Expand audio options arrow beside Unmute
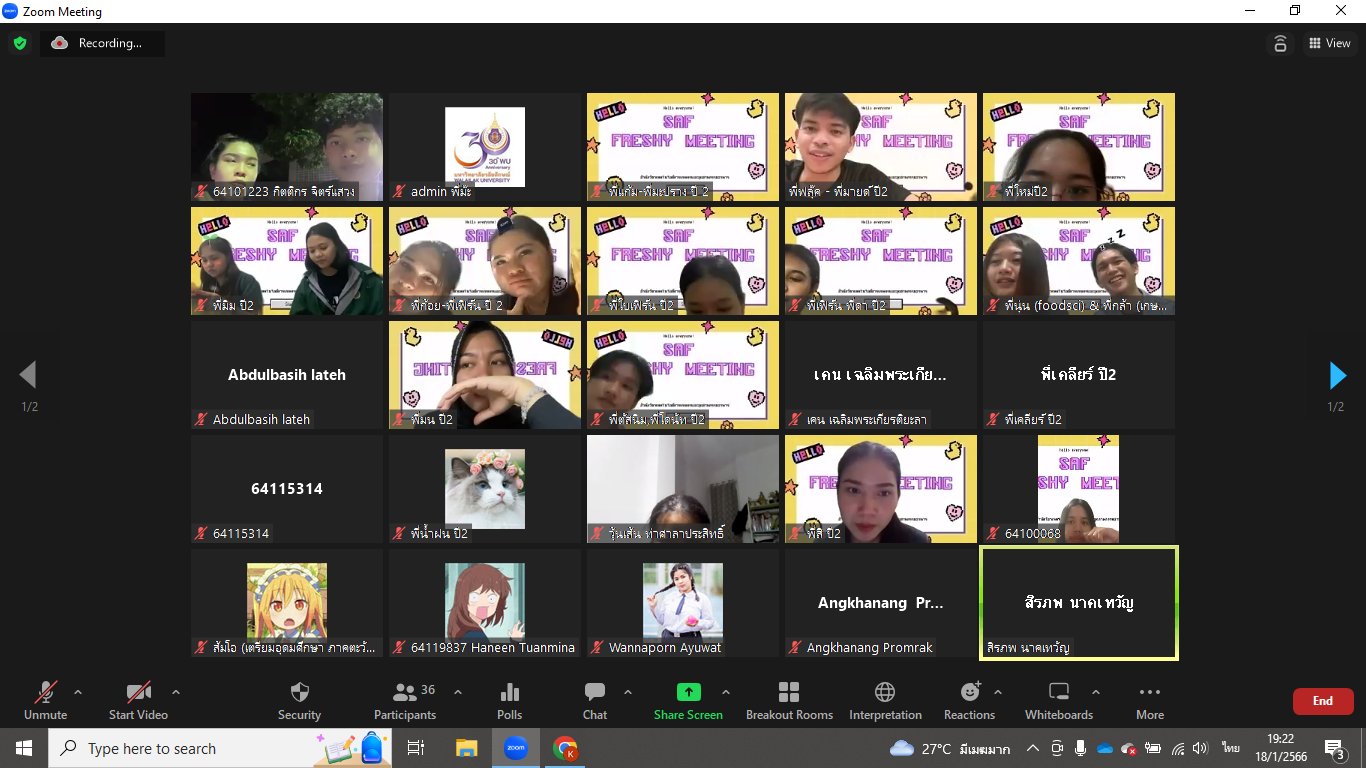 78,692
